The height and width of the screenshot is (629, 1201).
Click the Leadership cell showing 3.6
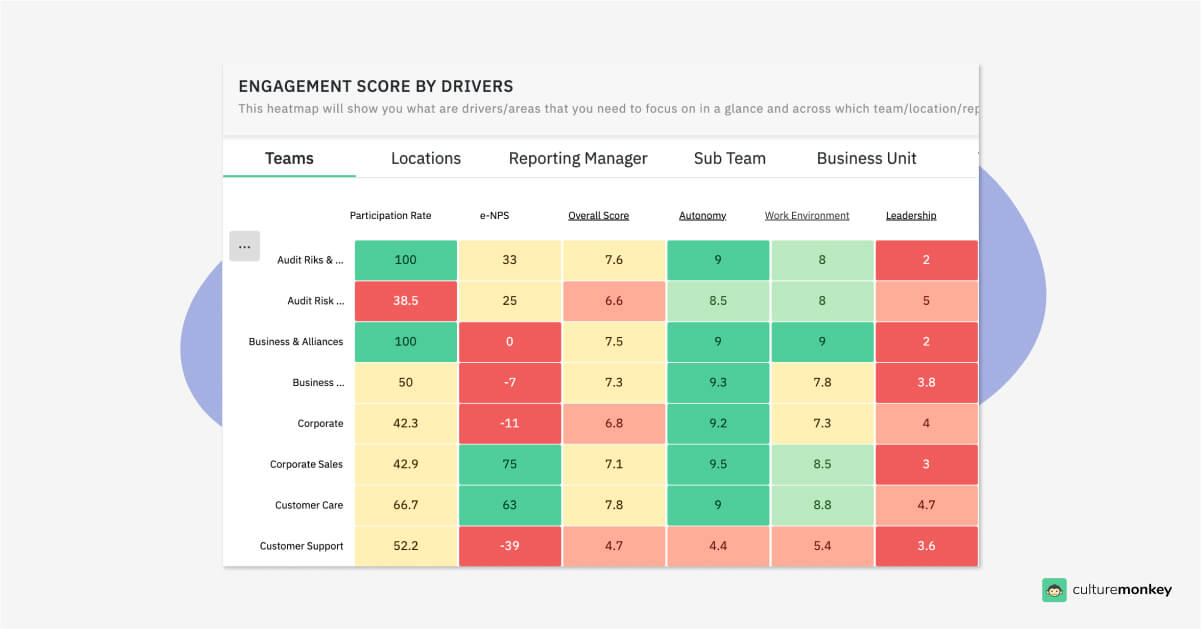click(926, 546)
